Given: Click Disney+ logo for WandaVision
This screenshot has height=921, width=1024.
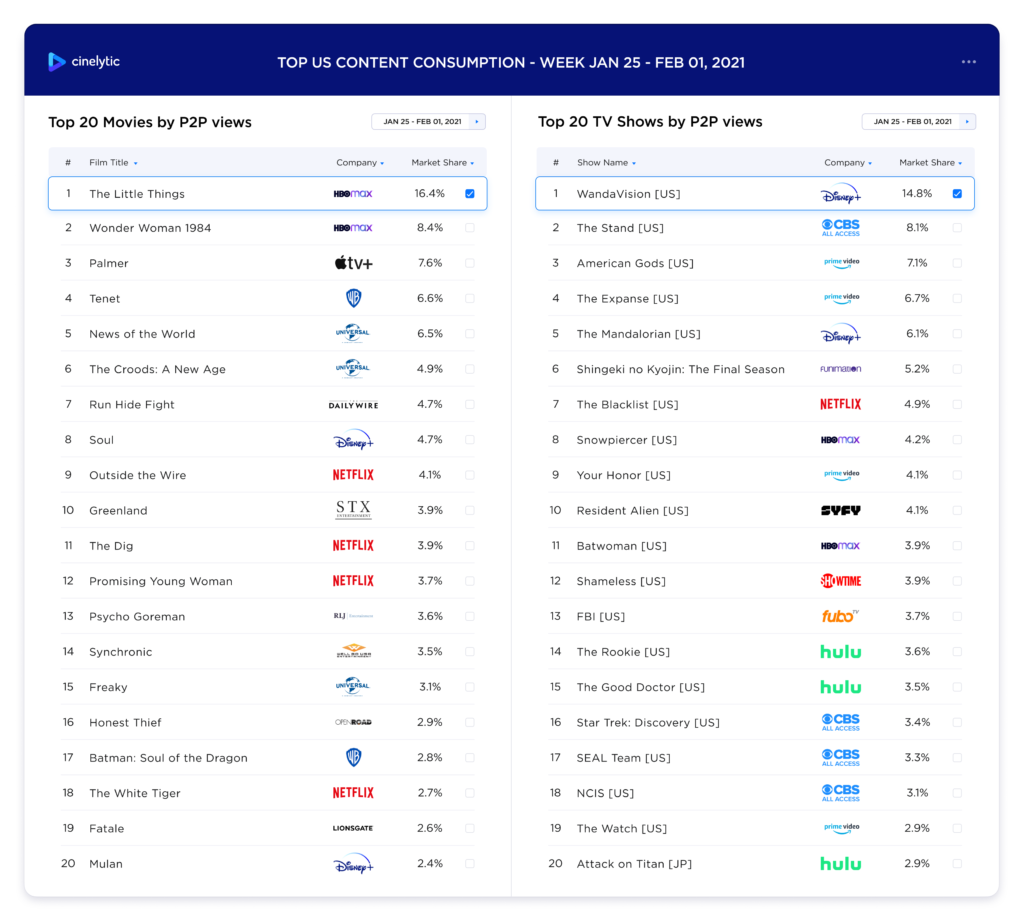Looking at the screenshot, I should pyautogui.click(x=840, y=194).
